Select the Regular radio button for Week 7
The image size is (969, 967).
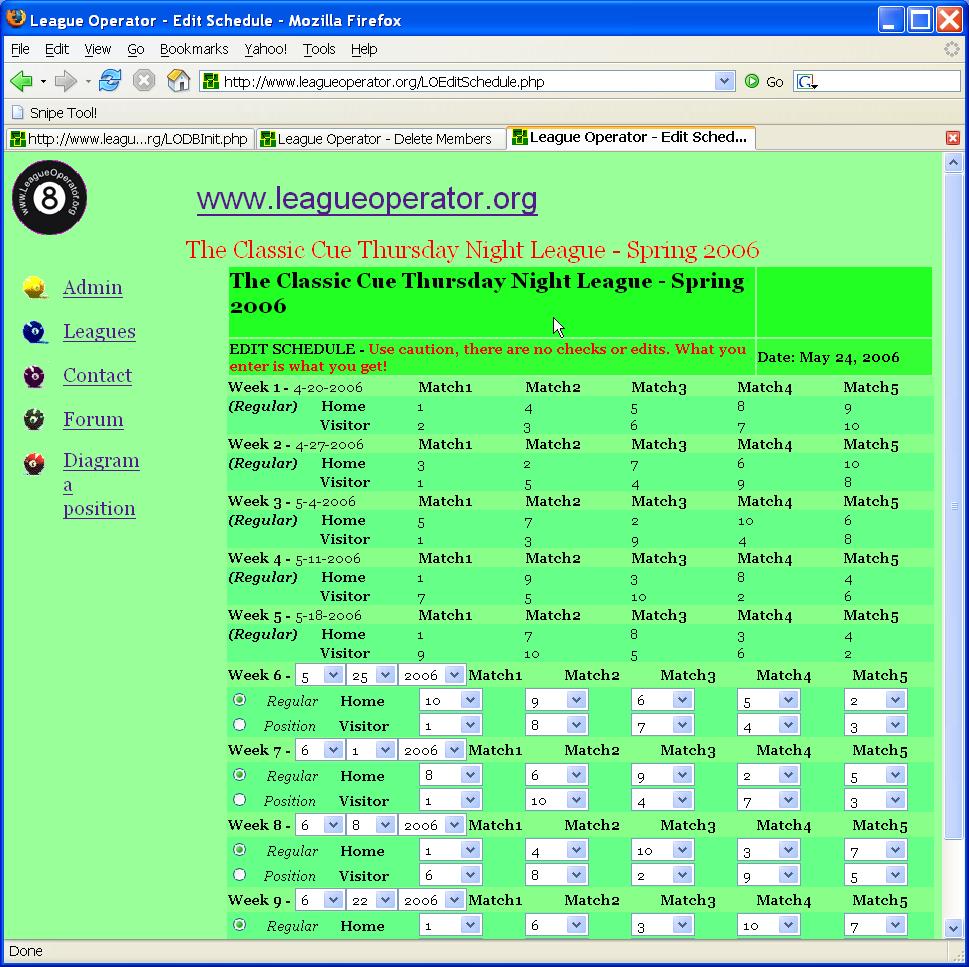pos(239,775)
